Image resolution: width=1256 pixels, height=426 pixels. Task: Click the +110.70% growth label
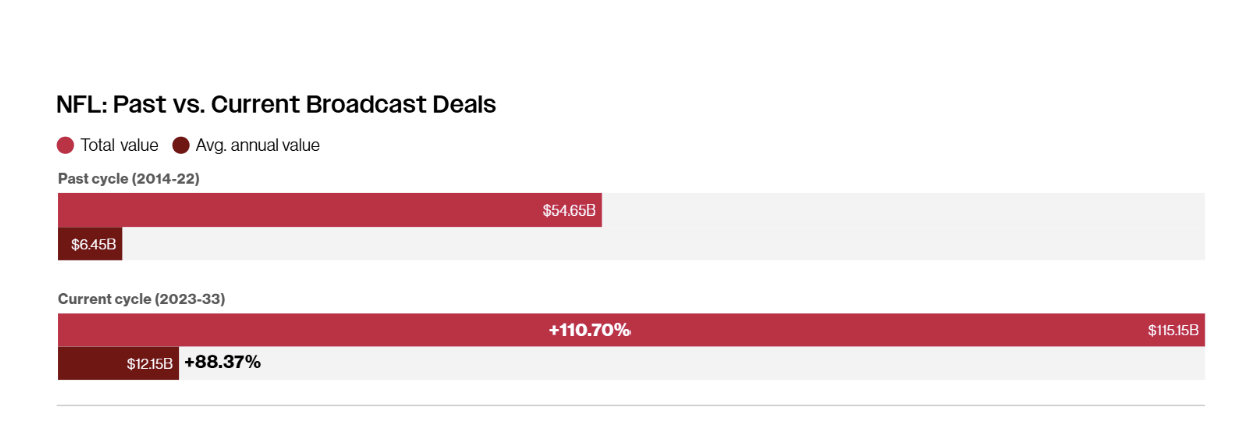tap(589, 330)
